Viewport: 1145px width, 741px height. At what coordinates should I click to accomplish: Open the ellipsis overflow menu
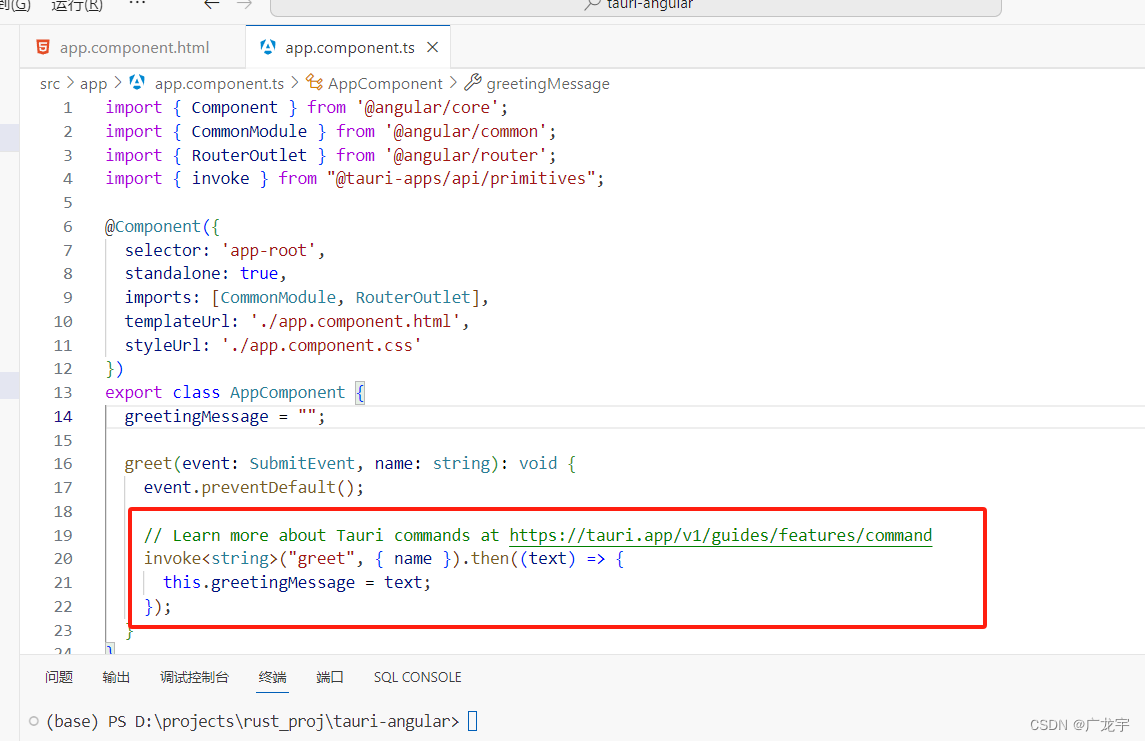coord(138,5)
